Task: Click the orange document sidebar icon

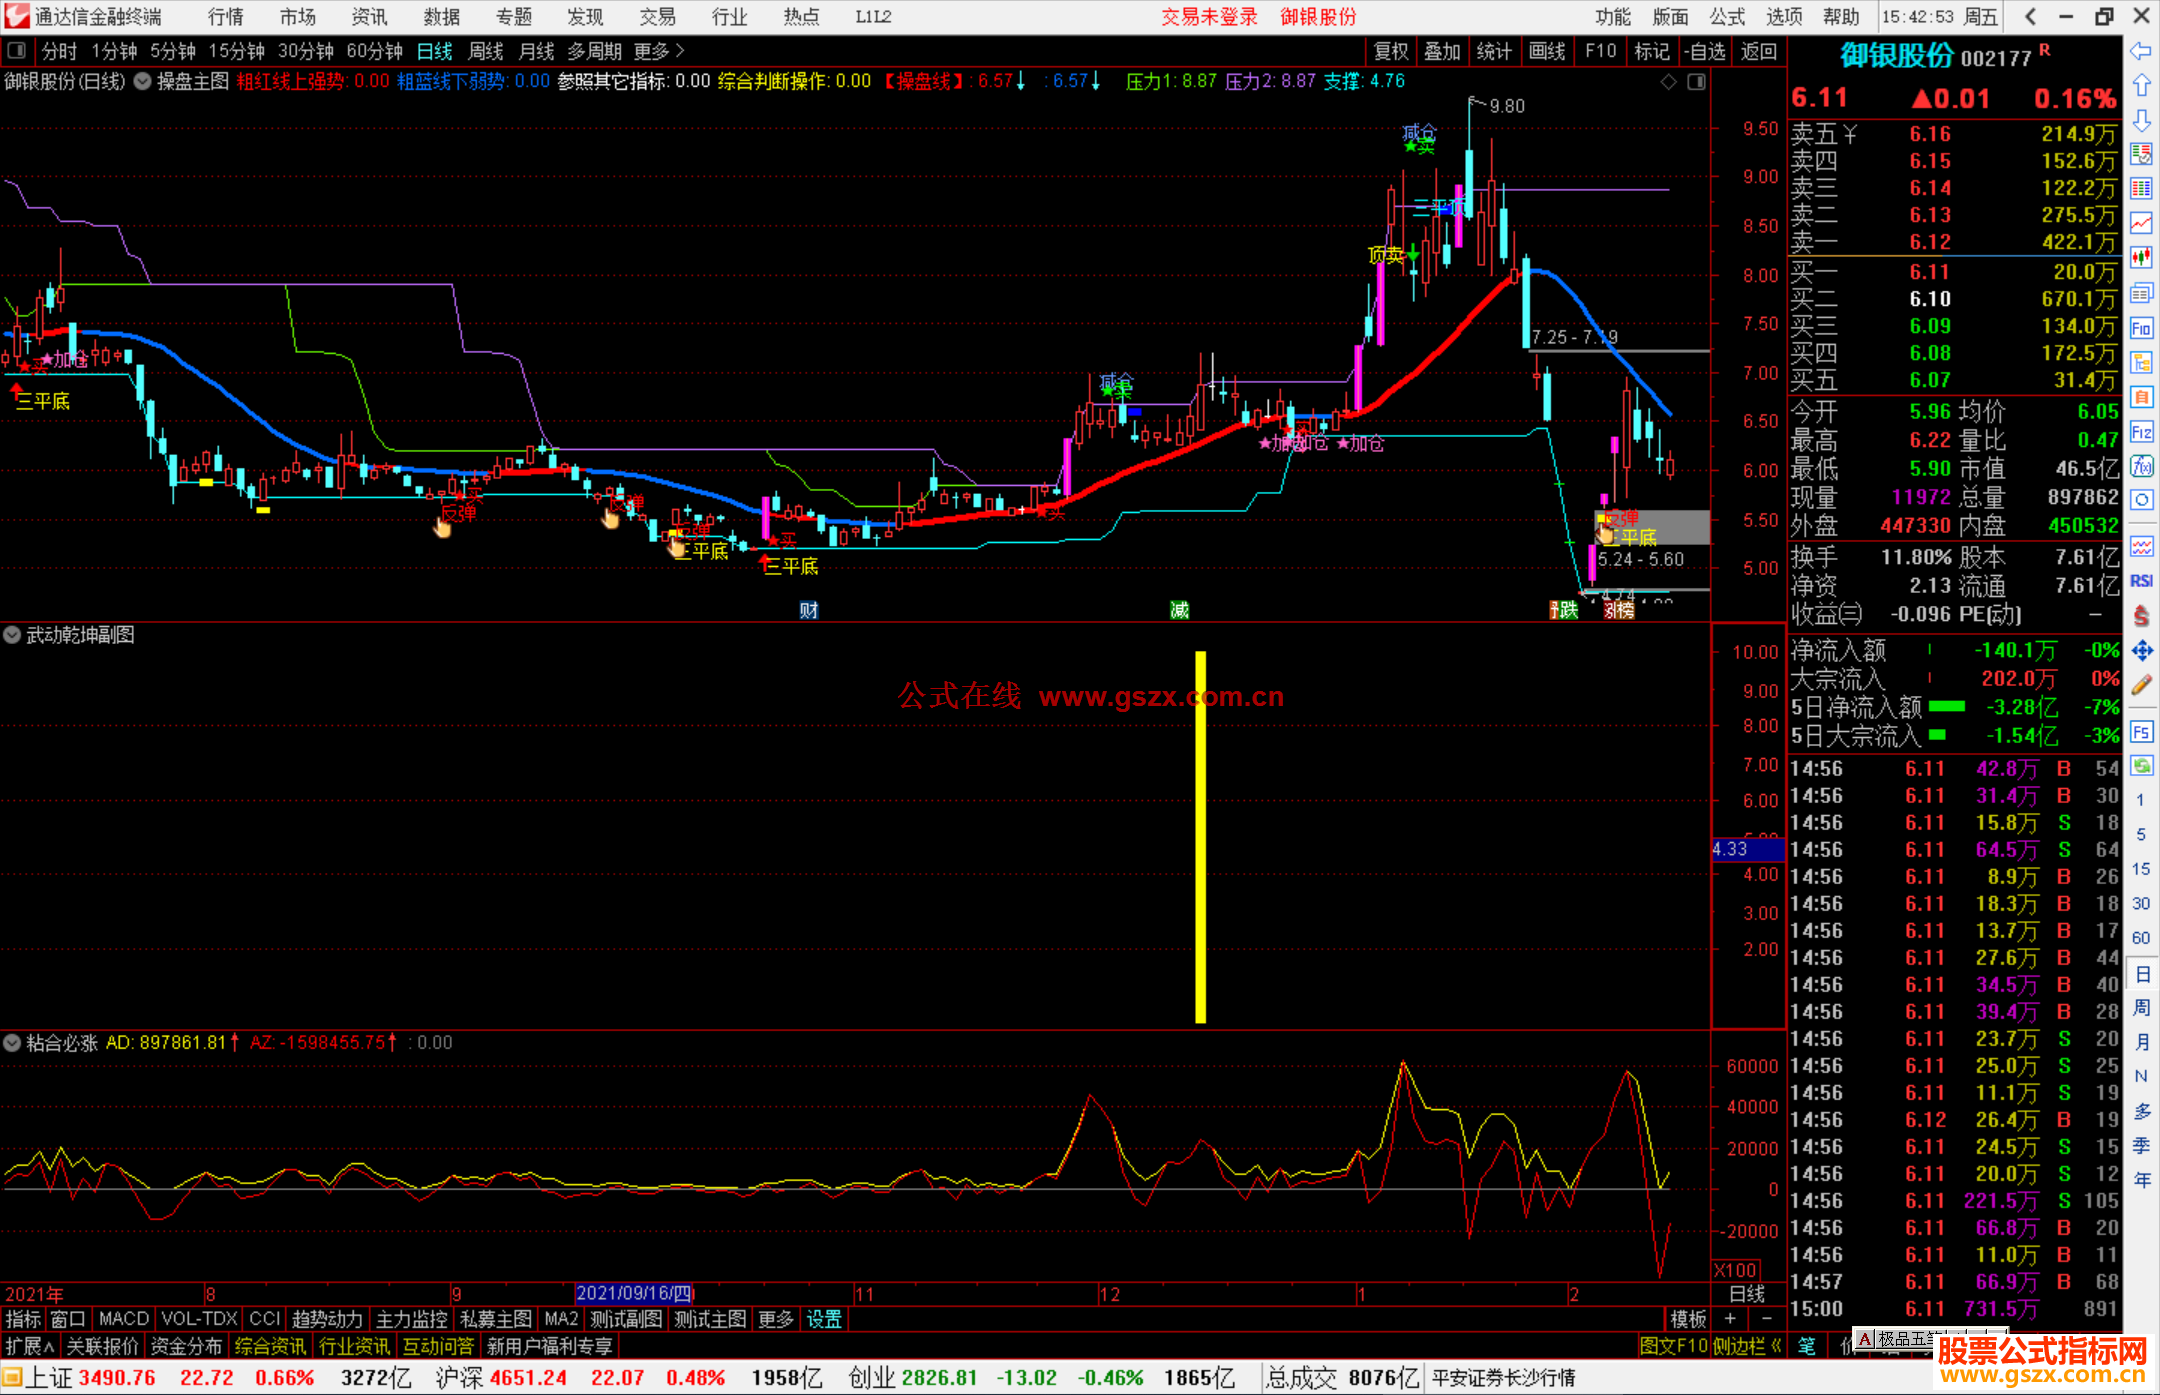Action: coord(2141,397)
